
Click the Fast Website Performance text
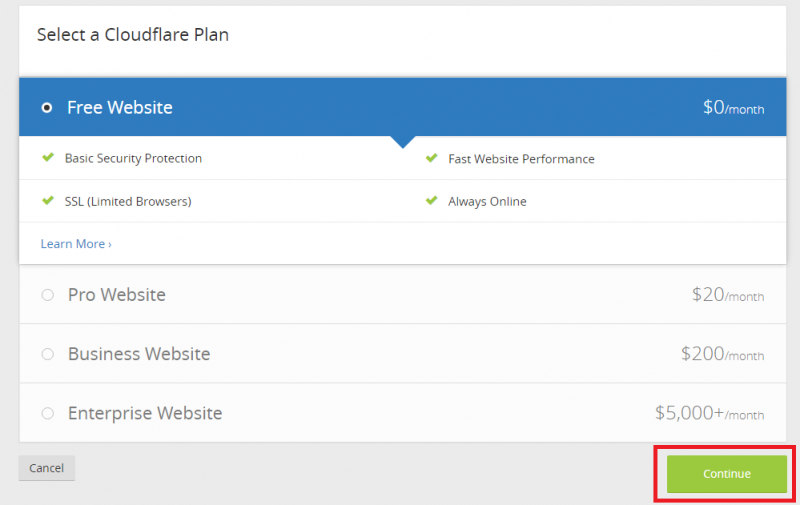(521, 159)
